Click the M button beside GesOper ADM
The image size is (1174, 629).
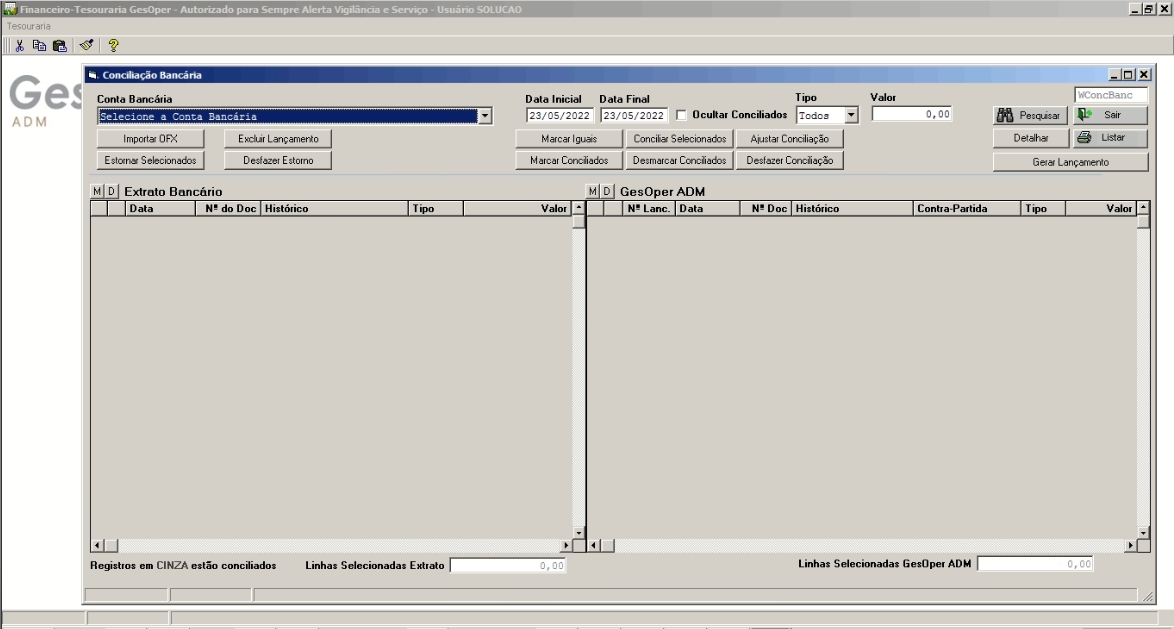[592, 191]
